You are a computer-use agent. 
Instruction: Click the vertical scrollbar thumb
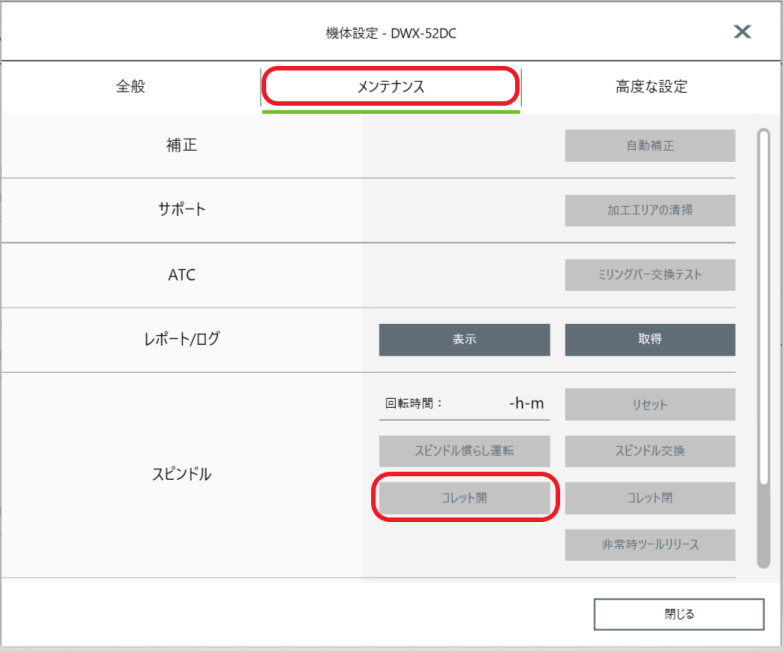pos(763,307)
